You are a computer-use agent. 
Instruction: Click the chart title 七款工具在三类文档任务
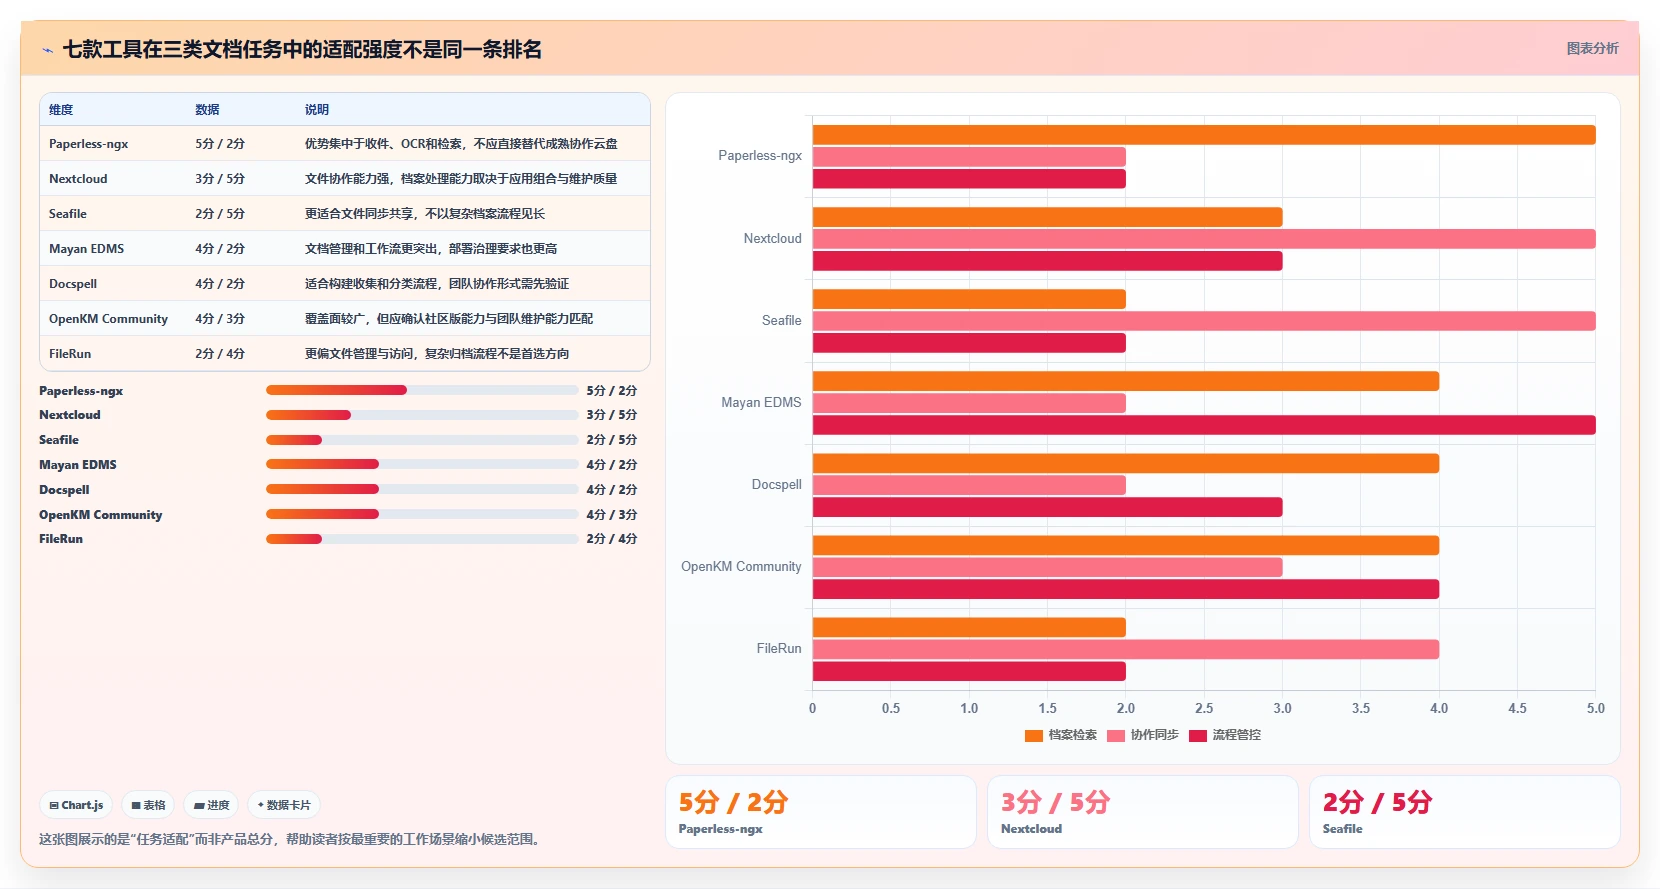click(x=302, y=49)
